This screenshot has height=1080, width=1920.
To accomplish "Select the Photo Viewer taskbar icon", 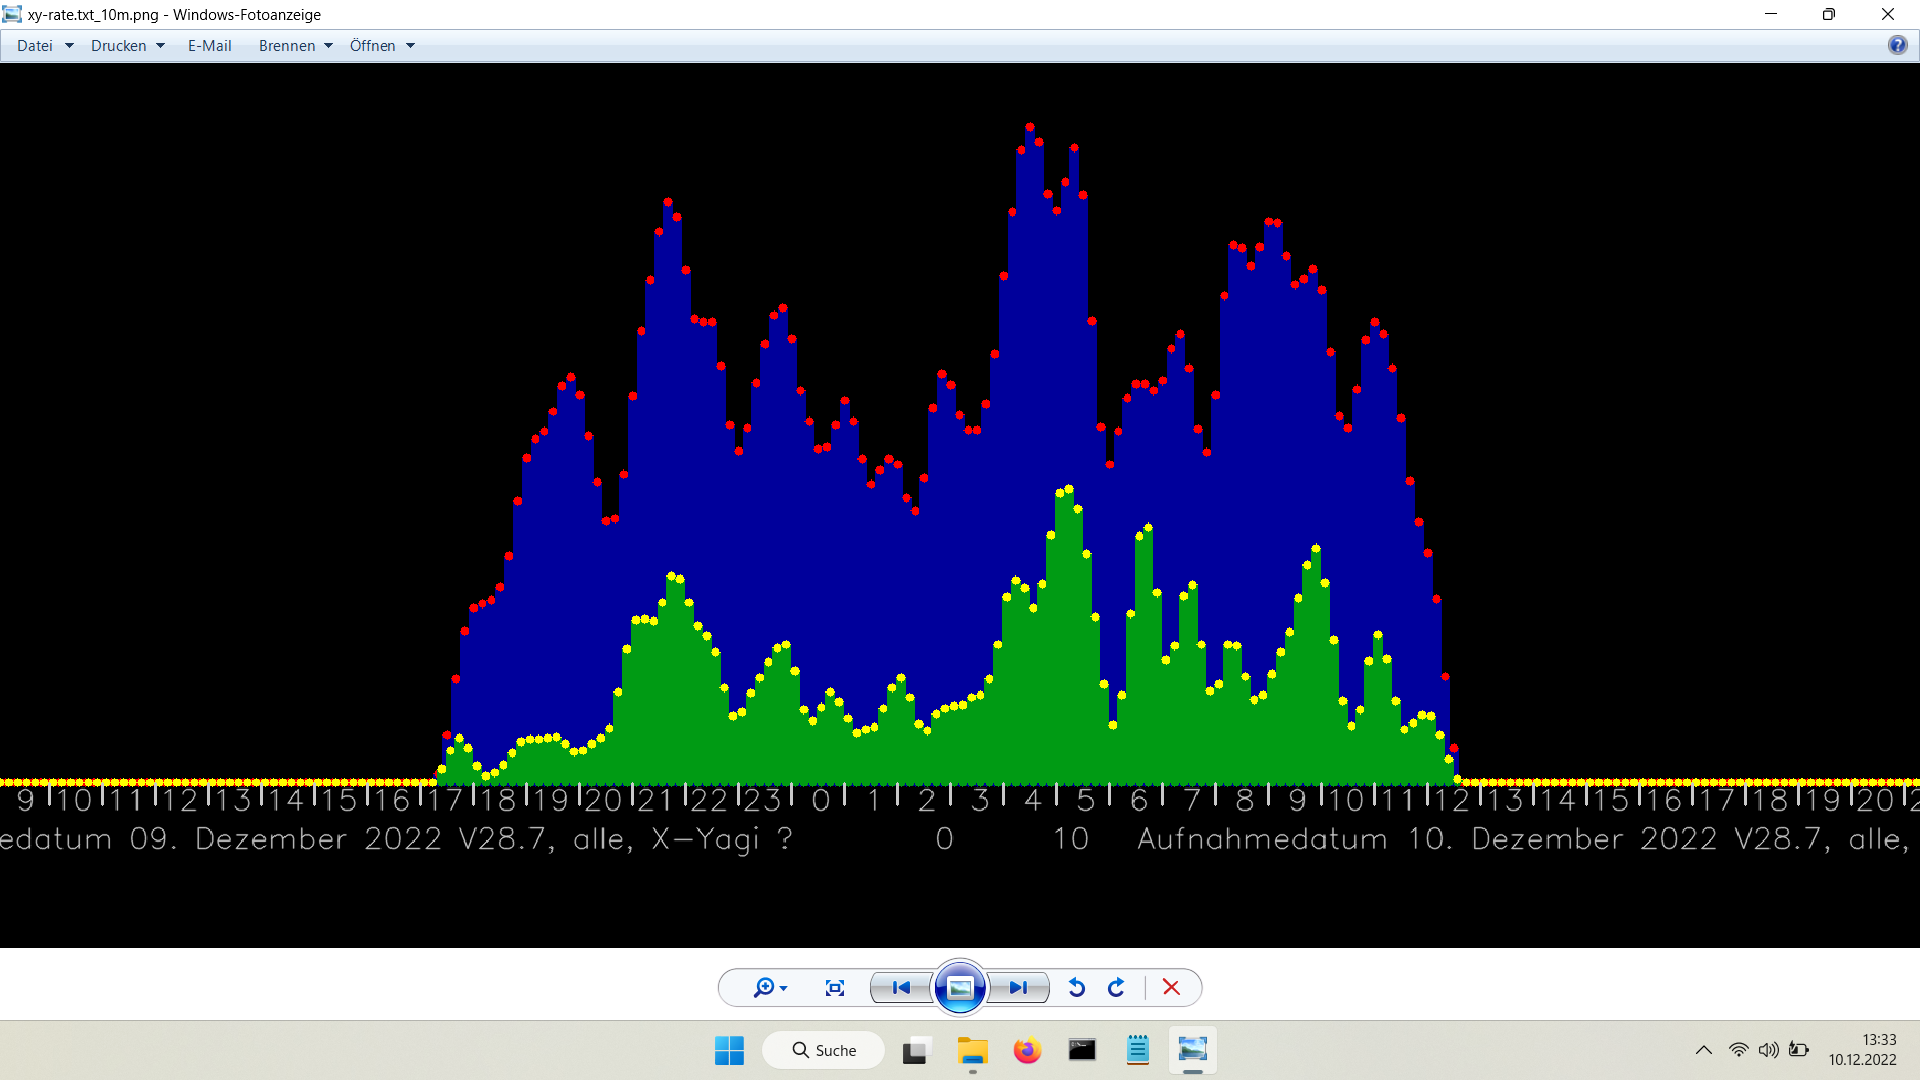I will 1193,1051.
